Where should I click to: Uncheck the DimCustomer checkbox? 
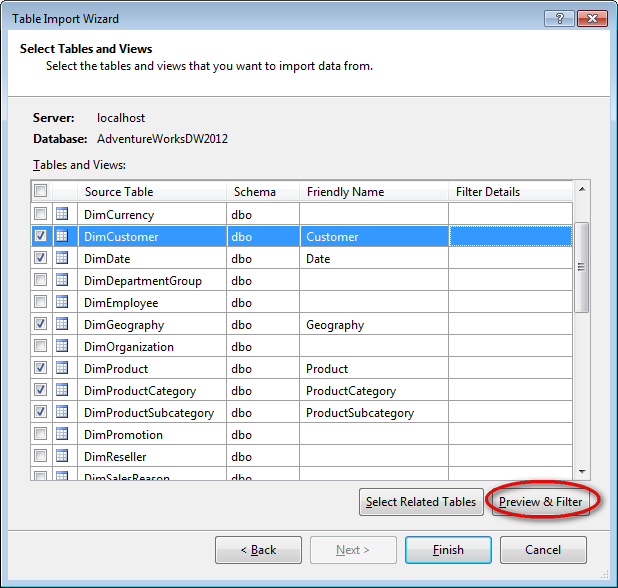41,236
